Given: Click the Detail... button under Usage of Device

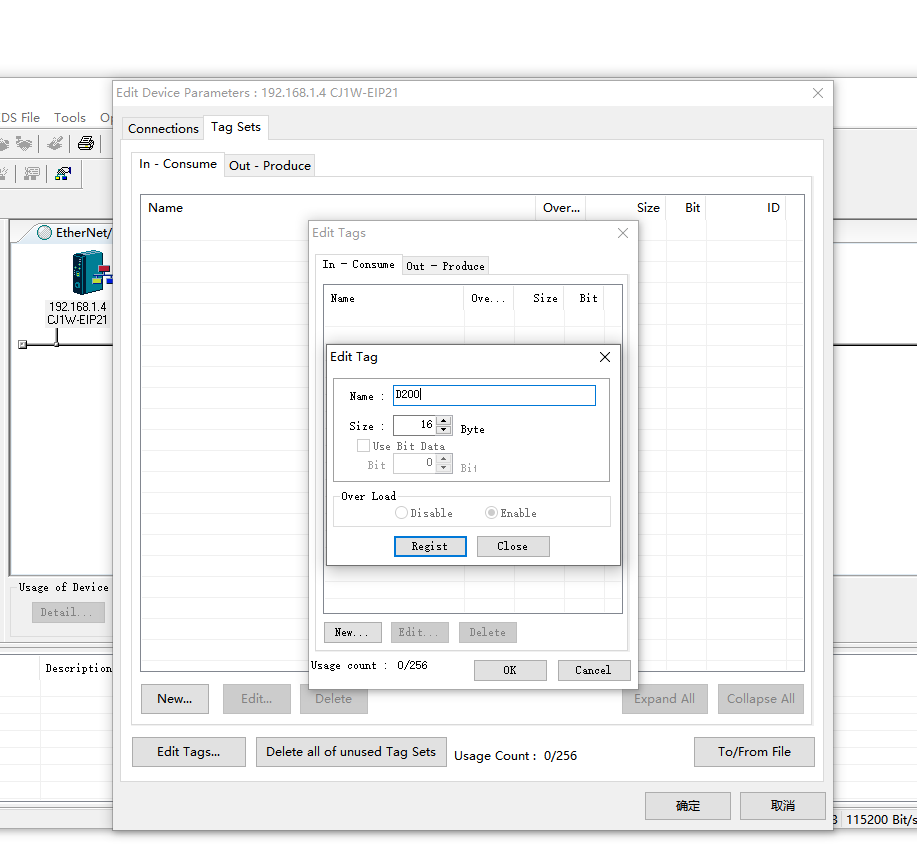Looking at the screenshot, I should coord(68,612).
